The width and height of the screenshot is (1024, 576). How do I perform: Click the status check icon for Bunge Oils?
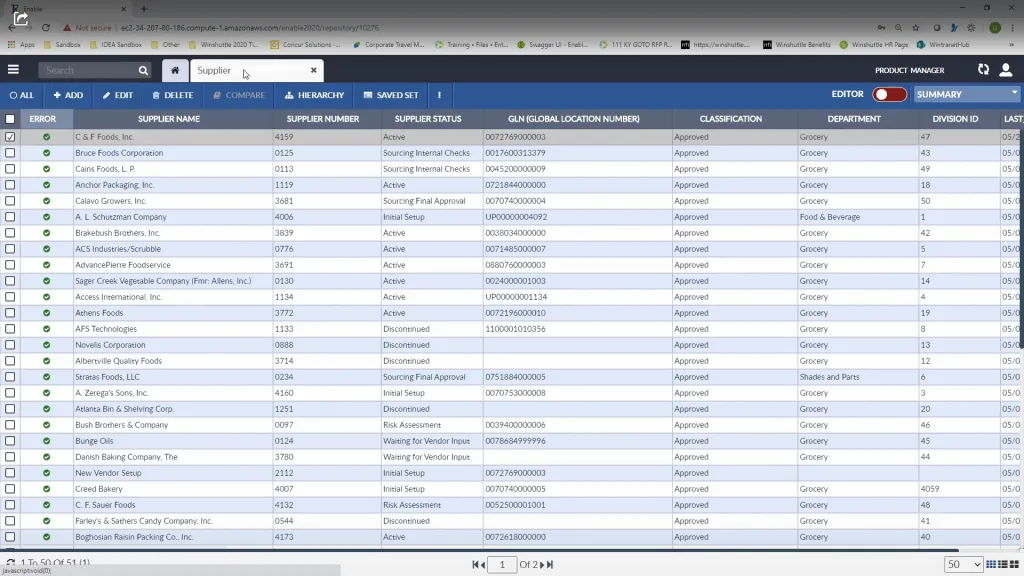tap(46, 441)
